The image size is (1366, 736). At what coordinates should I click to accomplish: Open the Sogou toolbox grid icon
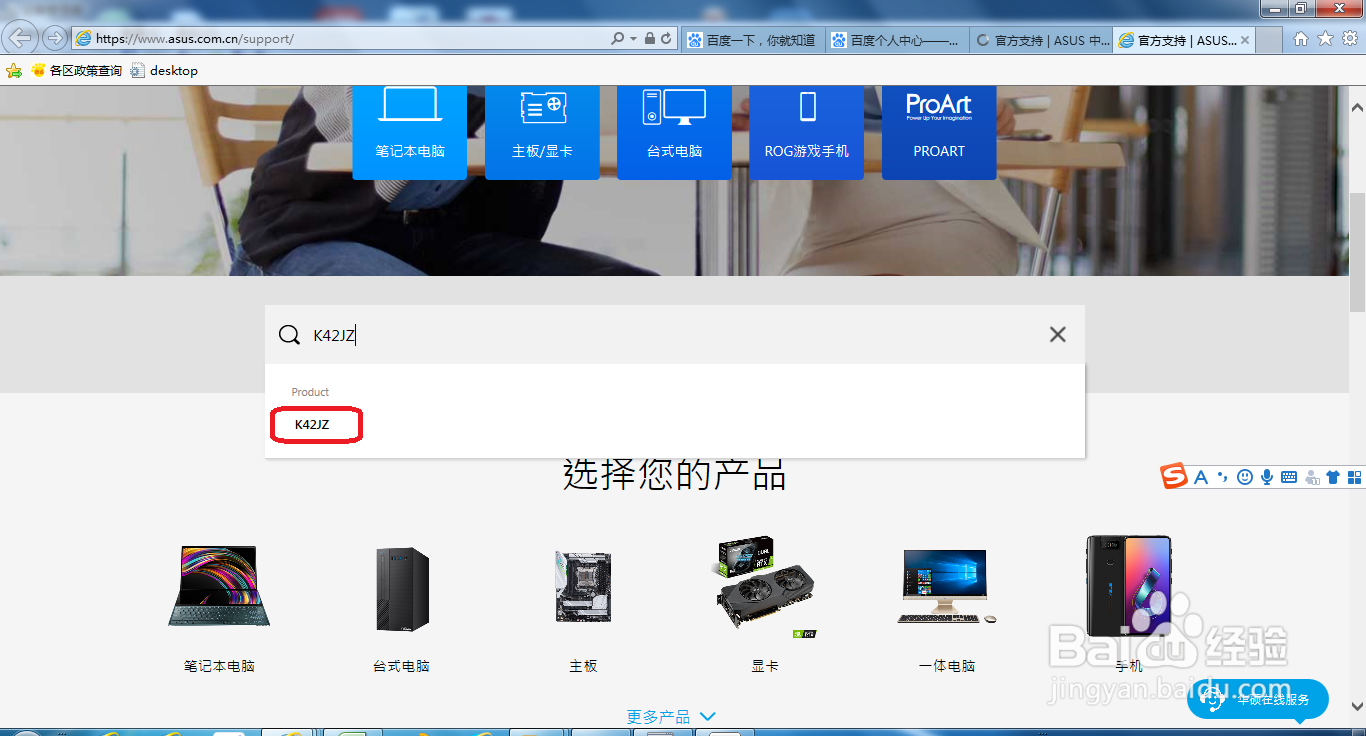tap(1355, 477)
